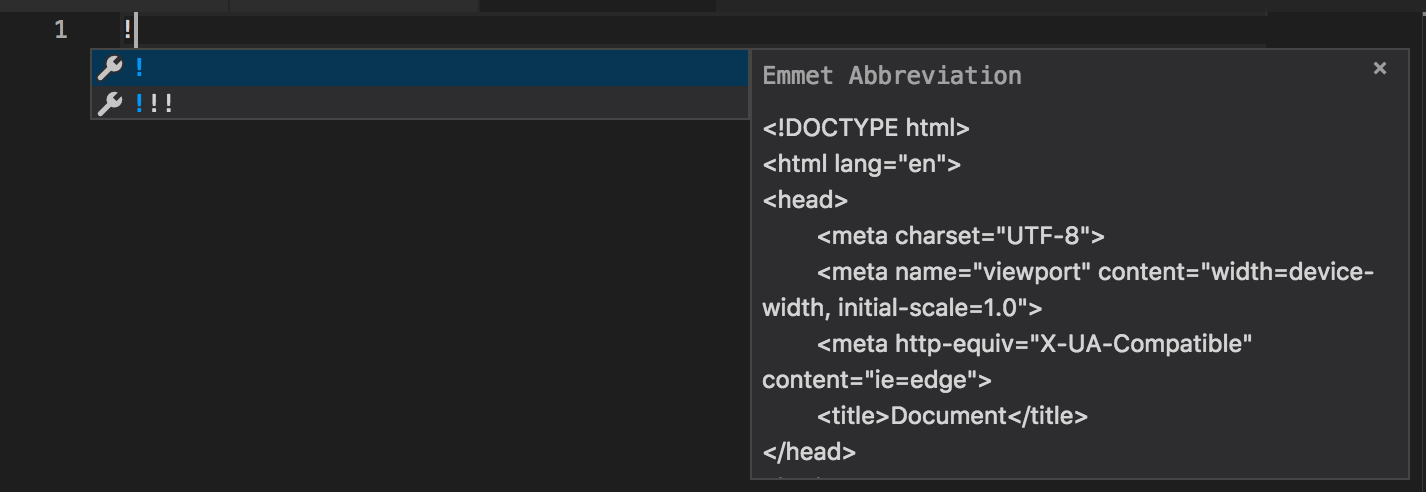Click the "Emmet Abbreviation" heading
Image resolution: width=1426 pixels, height=492 pixels.
click(892, 76)
